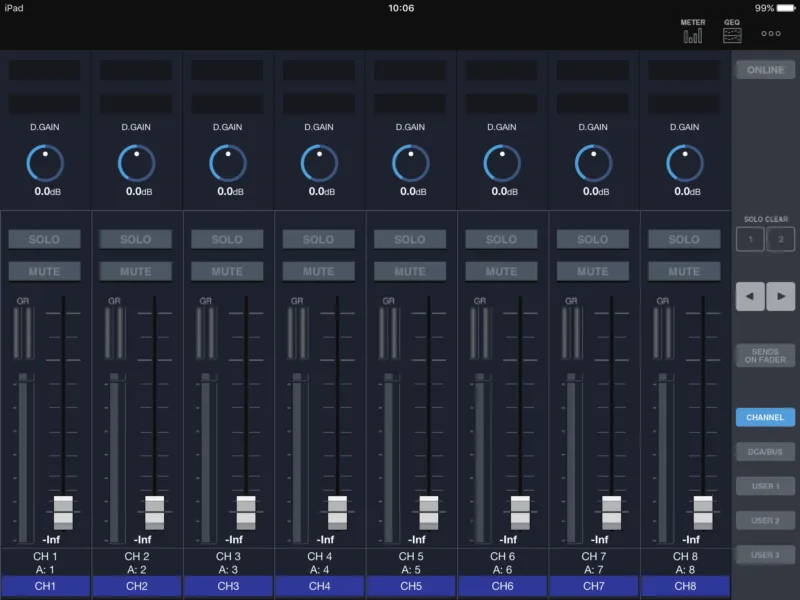Toggle the SENDS ON FADER mode

[765, 356]
